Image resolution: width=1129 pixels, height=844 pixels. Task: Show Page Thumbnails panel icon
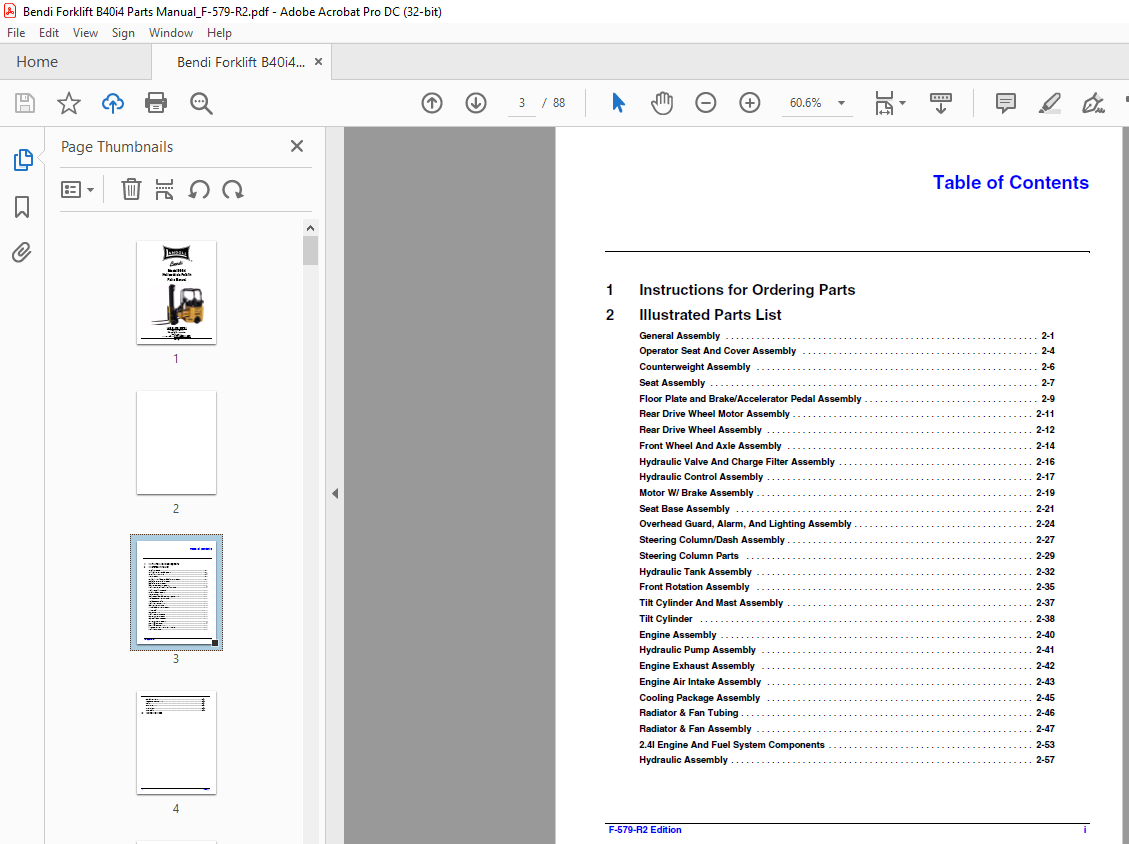point(23,160)
